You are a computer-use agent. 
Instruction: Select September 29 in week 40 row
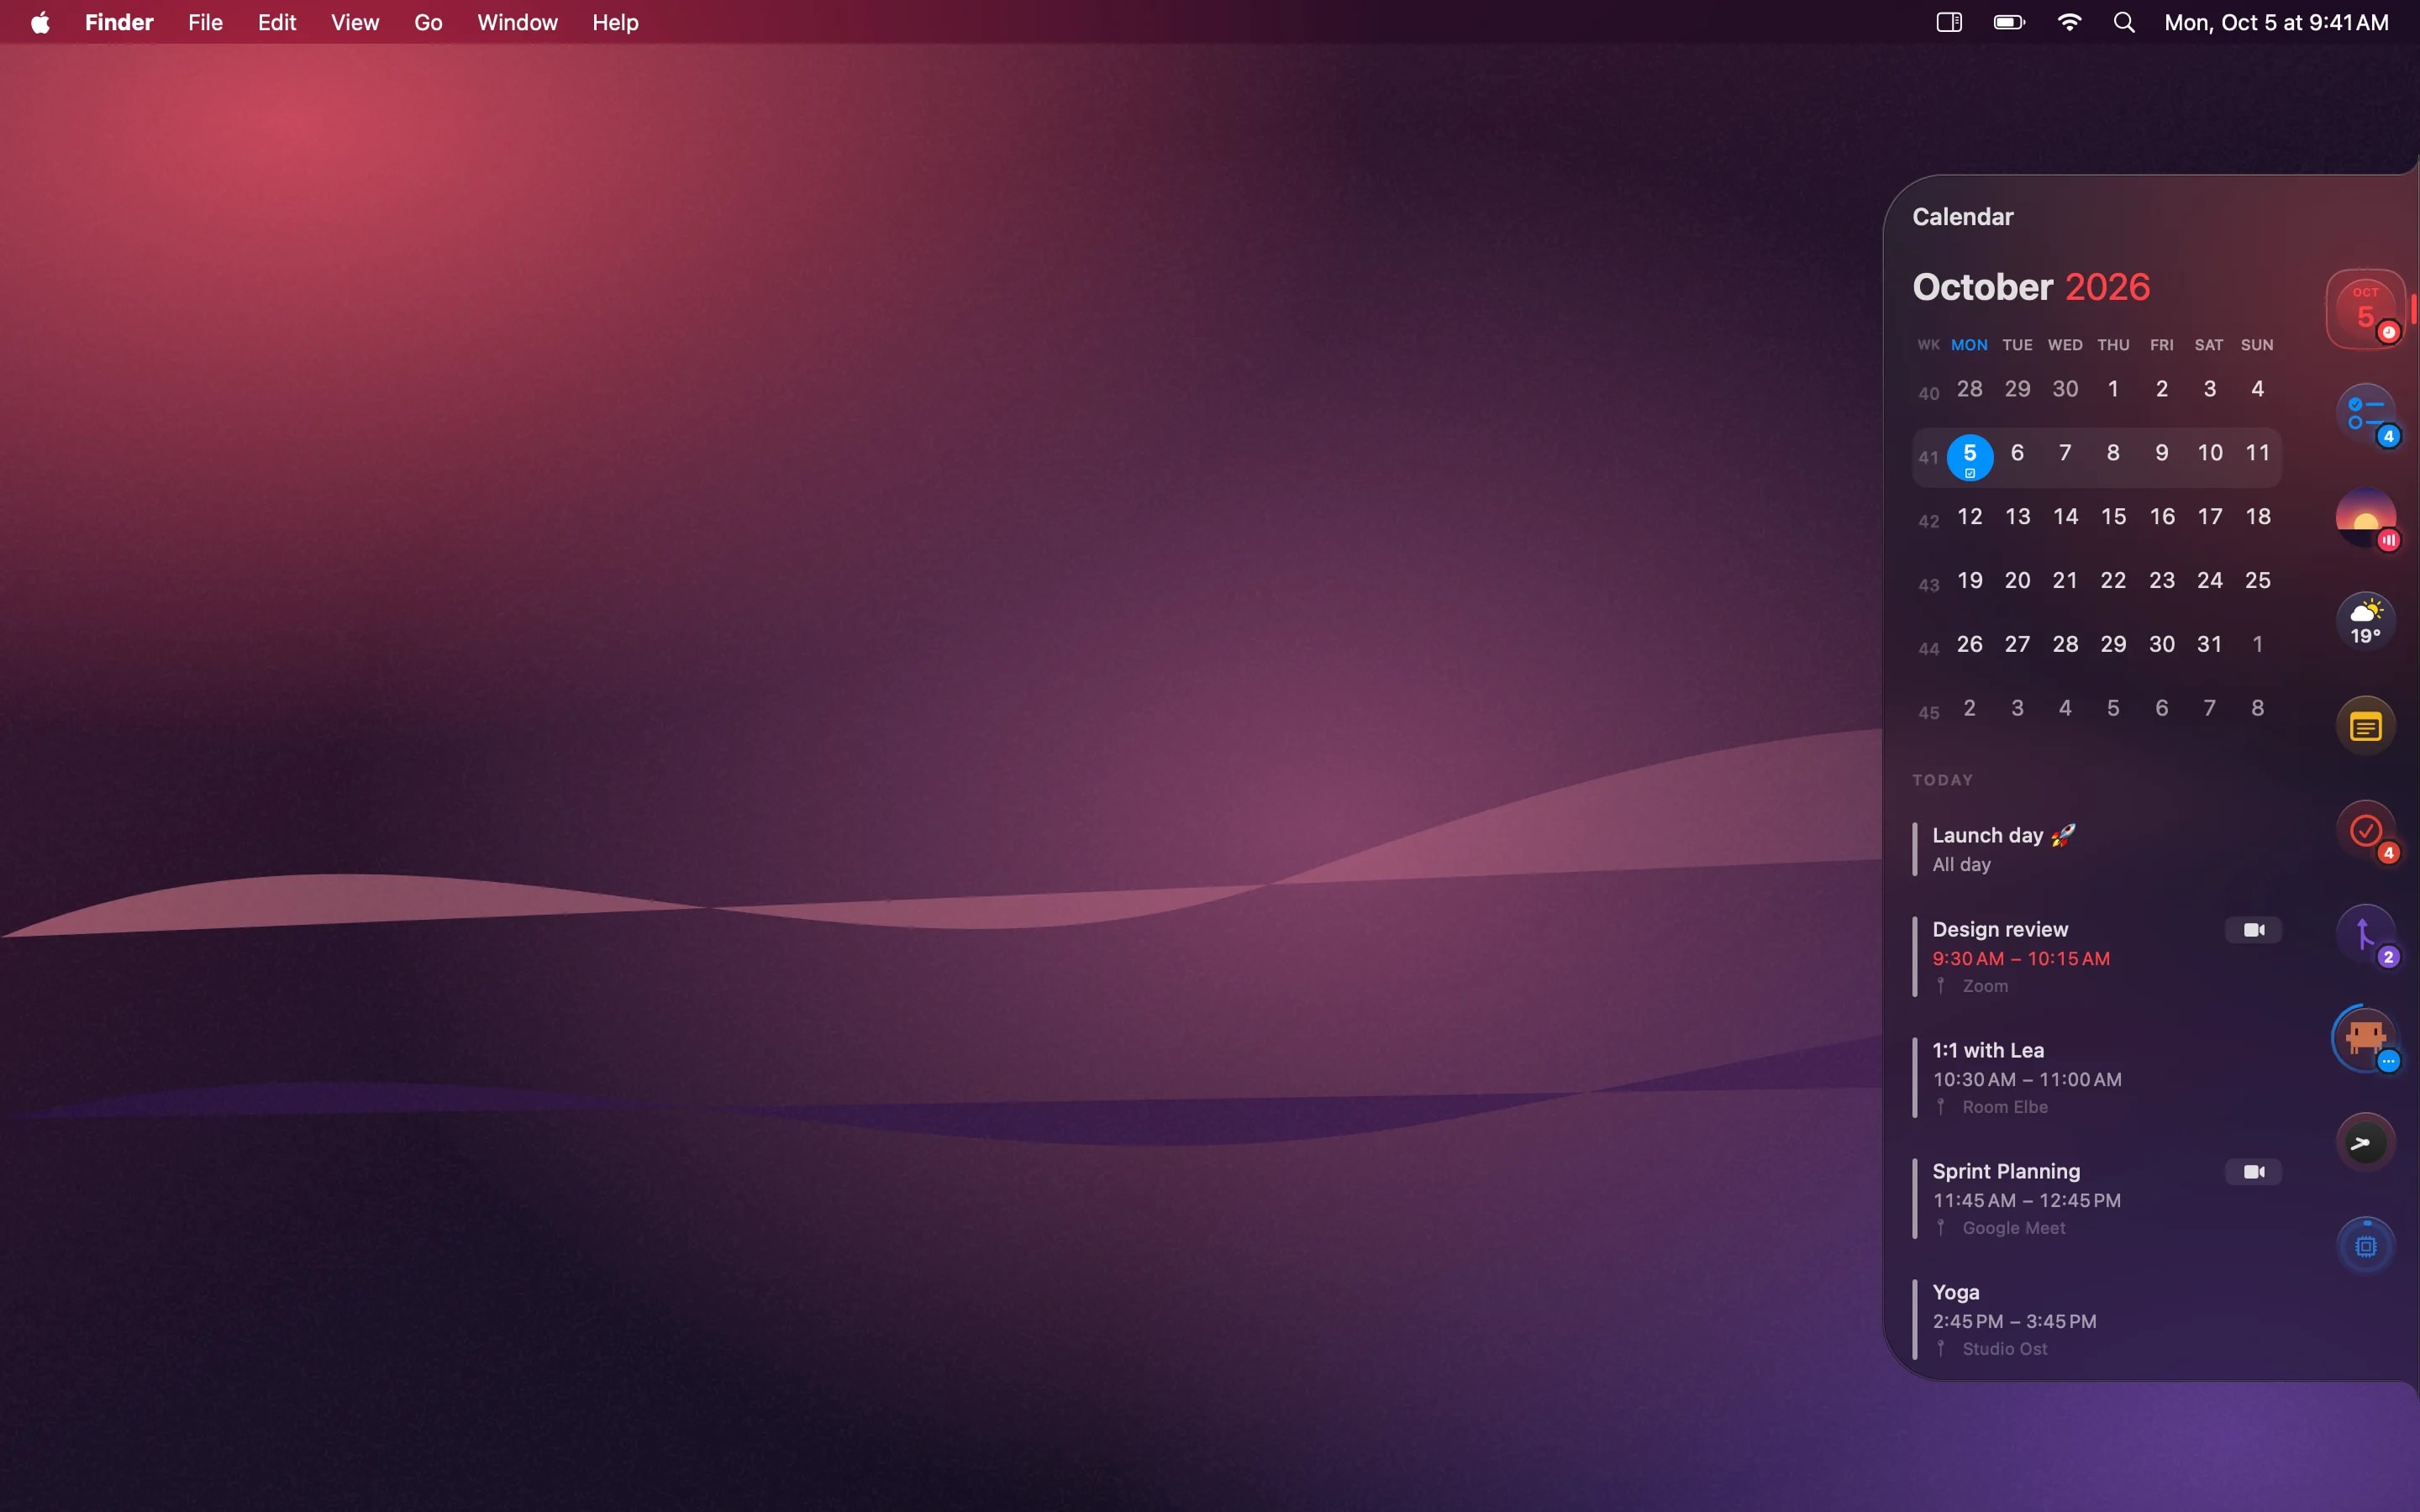pos(2017,389)
